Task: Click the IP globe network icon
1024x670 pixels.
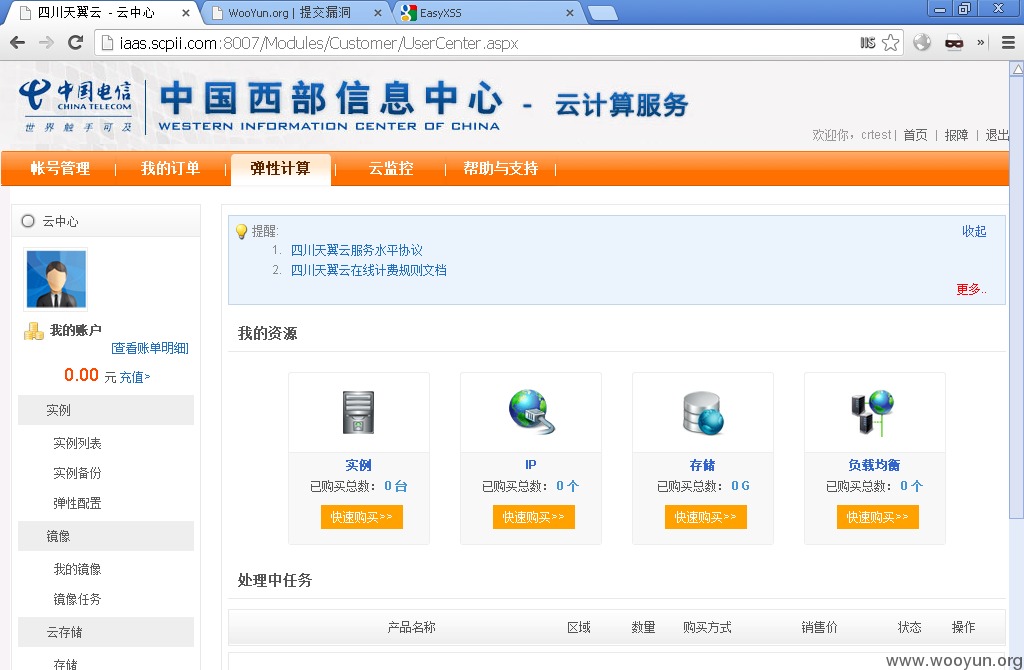Action: tap(531, 411)
